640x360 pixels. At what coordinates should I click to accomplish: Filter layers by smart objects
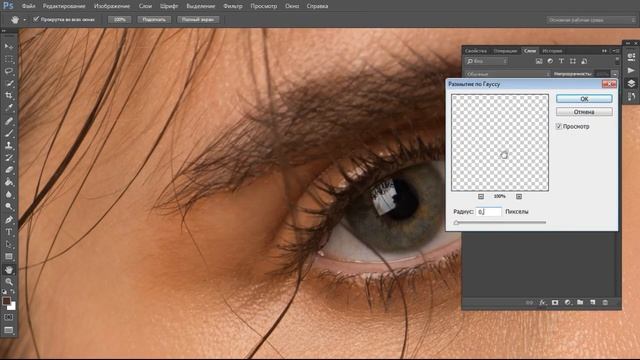coord(584,61)
